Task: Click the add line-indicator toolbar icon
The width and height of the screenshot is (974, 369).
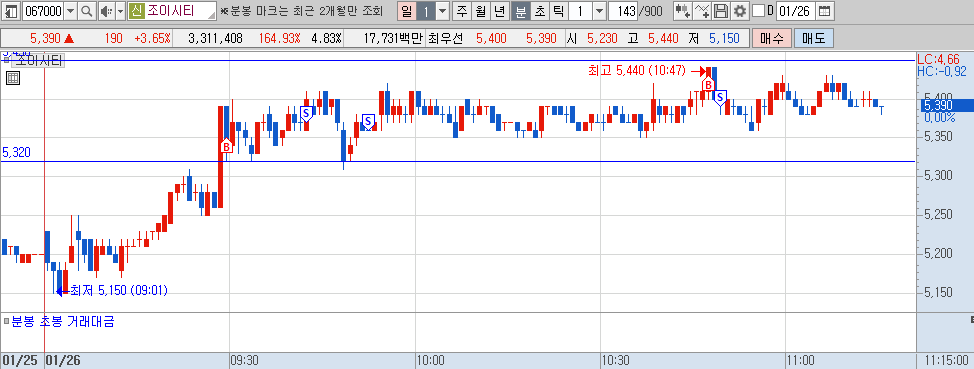Action: tap(702, 11)
